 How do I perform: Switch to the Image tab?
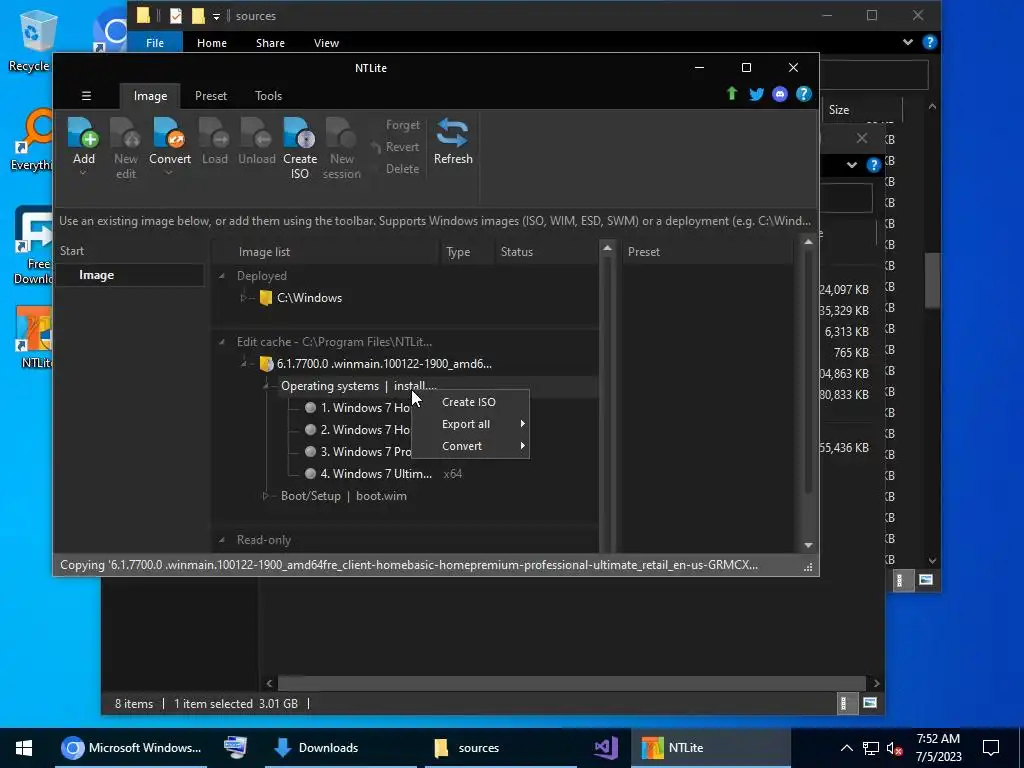pos(150,96)
